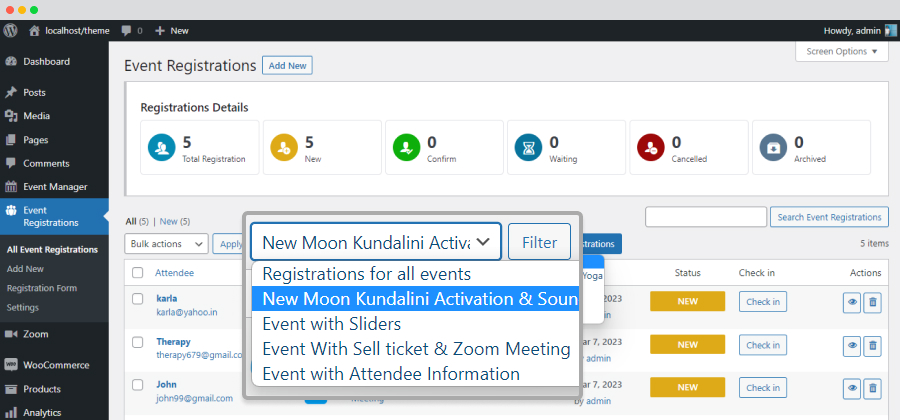View karla's registration with eye icon

(852, 302)
